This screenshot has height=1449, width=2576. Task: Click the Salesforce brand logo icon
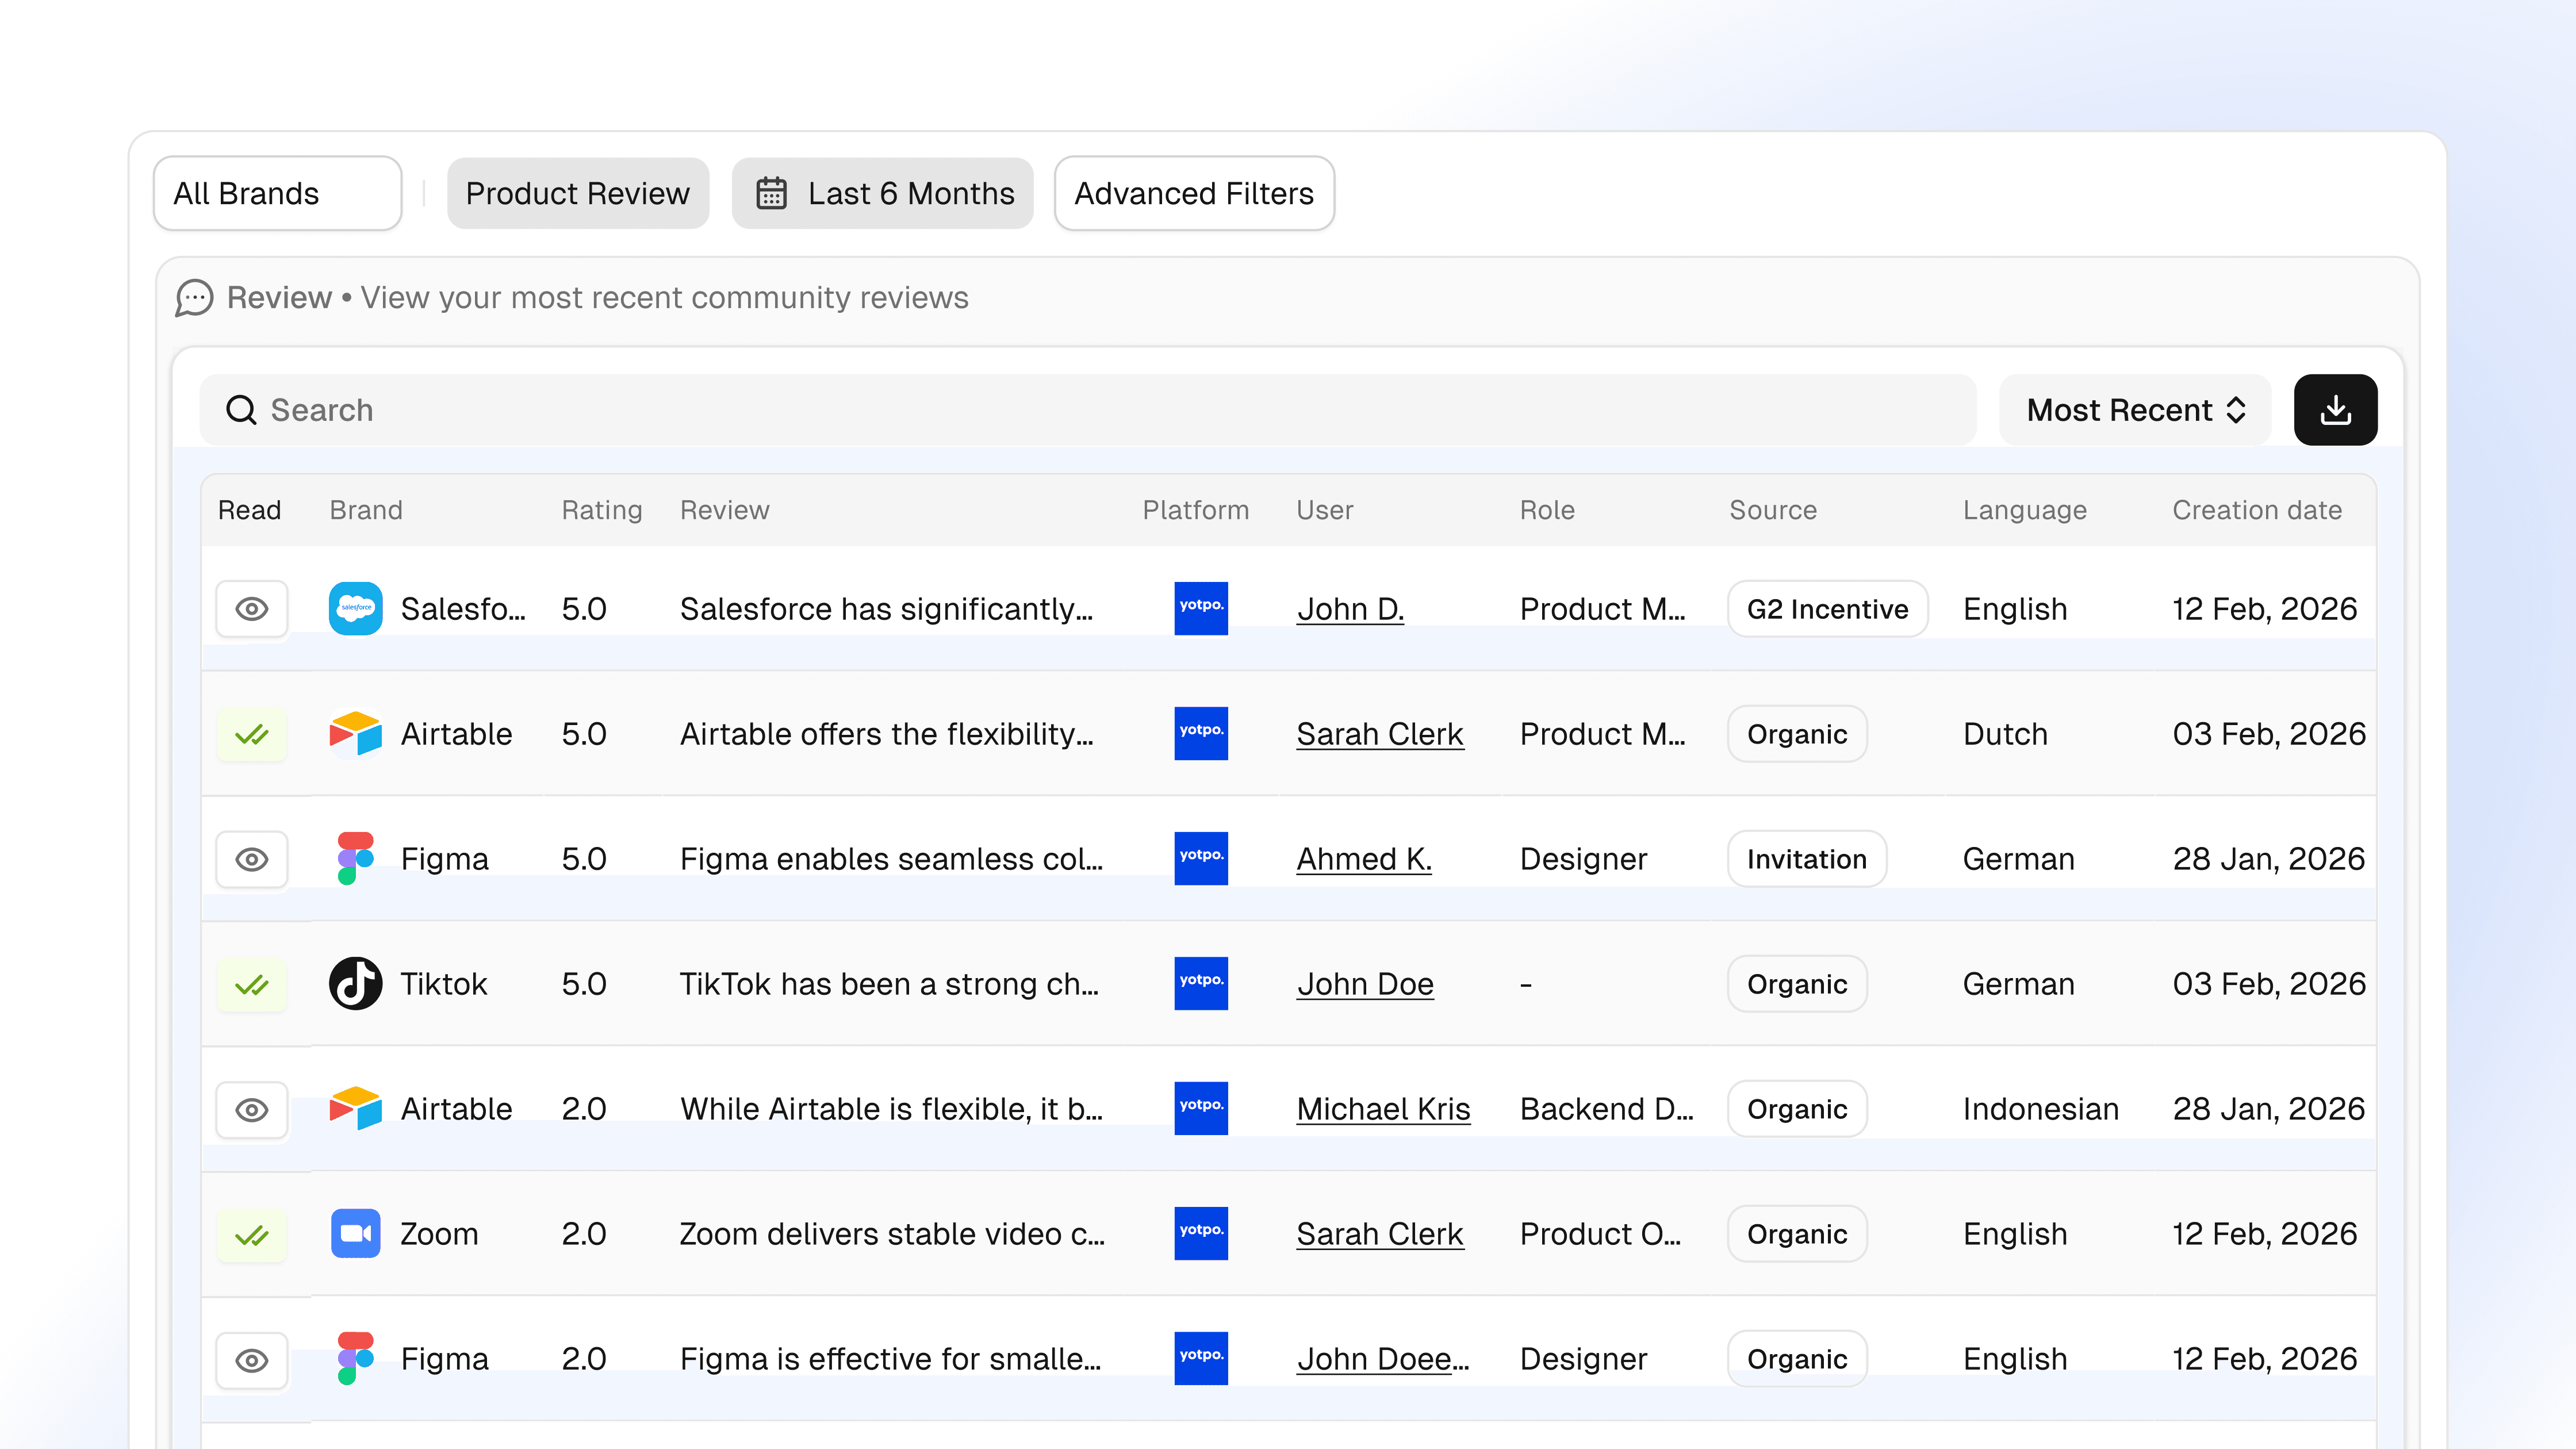point(355,608)
